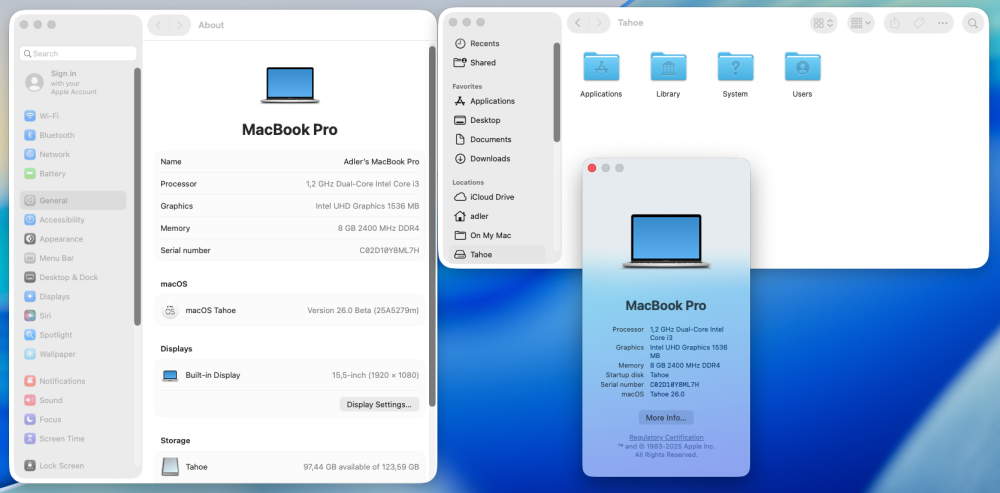Open Lock Screen settings

(73, 466)
